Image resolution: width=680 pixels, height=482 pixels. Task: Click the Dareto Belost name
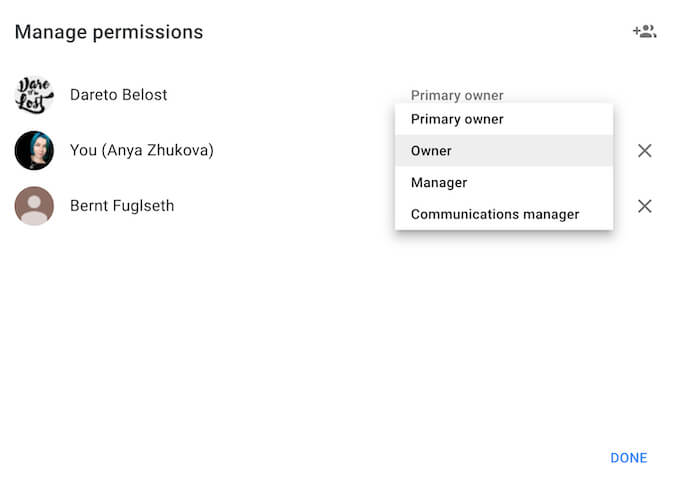[x=118, y=95]
